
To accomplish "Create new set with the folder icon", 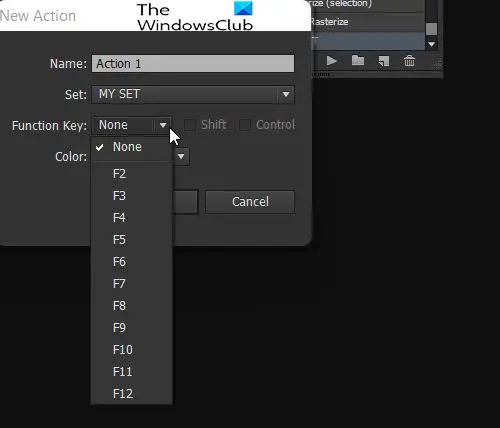I will click(x=358, y=61).
